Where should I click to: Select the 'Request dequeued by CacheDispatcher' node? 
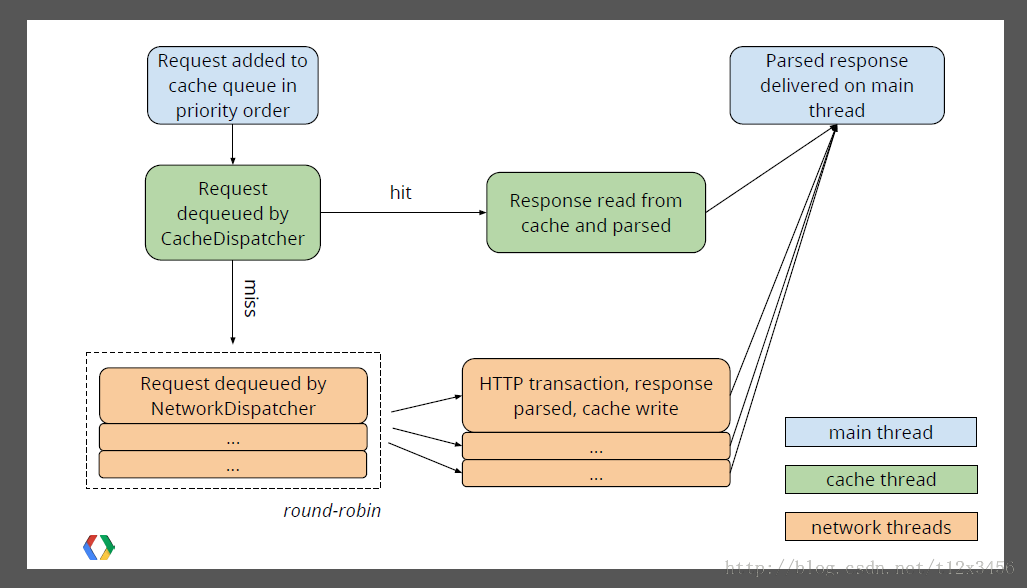tap(232, 212)
